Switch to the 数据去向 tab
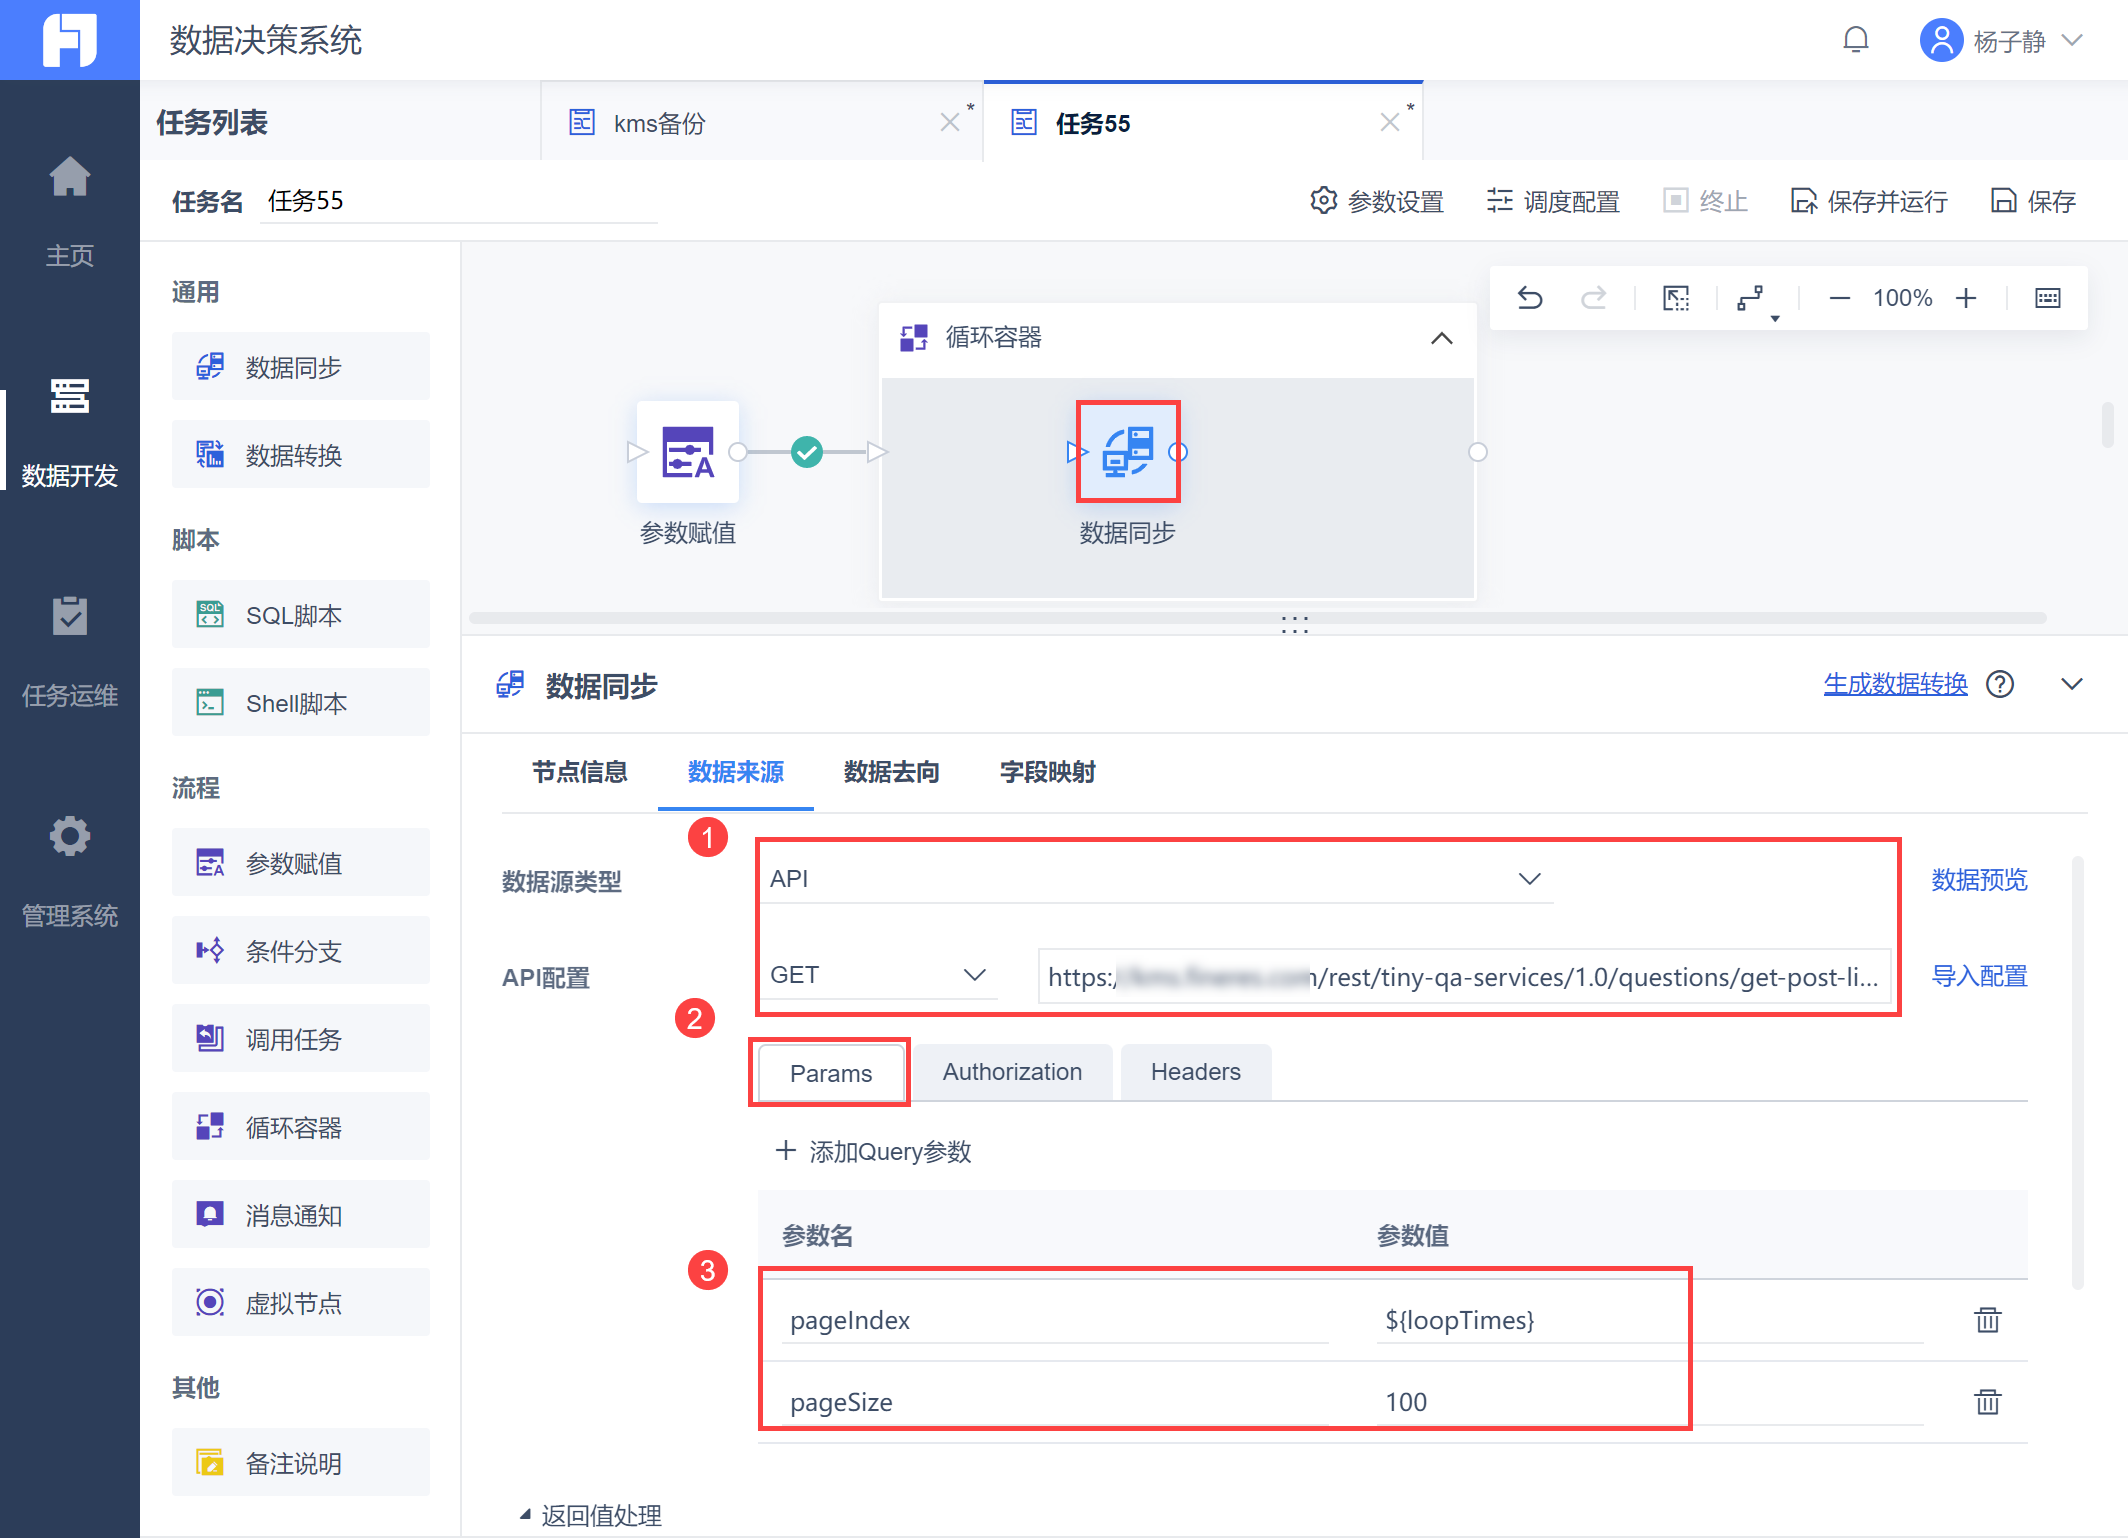 pos(891,772)
